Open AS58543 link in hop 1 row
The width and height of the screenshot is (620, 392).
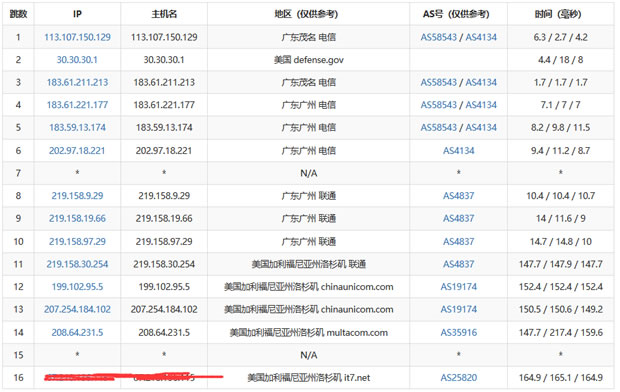pos(439,37)
